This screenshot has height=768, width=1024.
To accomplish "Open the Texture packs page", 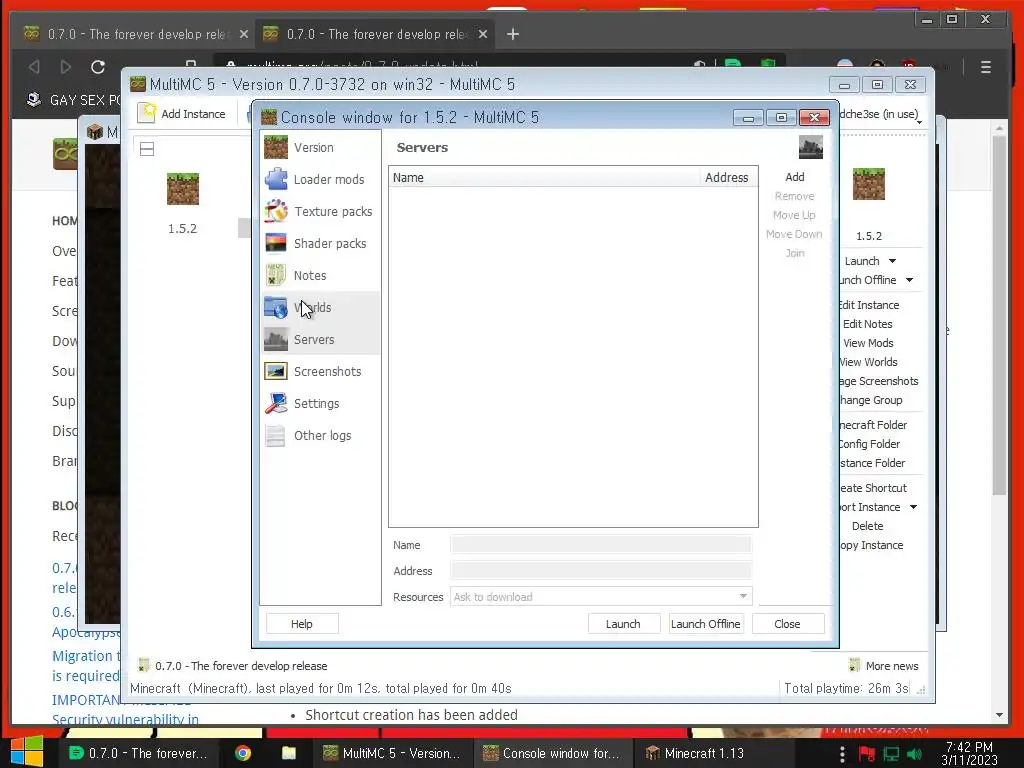I will (x=320, y=212).
